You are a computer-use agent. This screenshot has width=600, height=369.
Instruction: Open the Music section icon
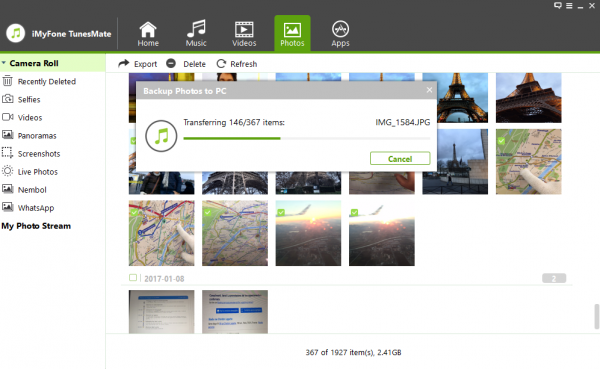[x=196, y=28]
